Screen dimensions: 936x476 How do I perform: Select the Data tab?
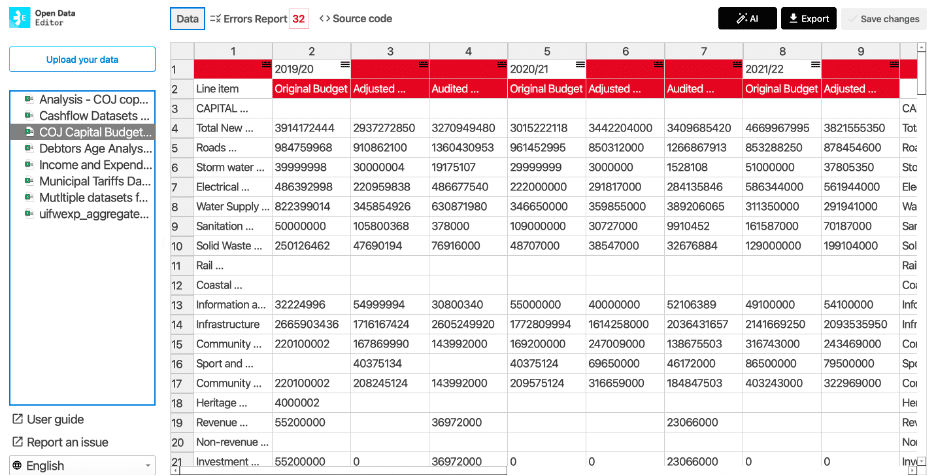pyautogui.click(x=187, y=18)
